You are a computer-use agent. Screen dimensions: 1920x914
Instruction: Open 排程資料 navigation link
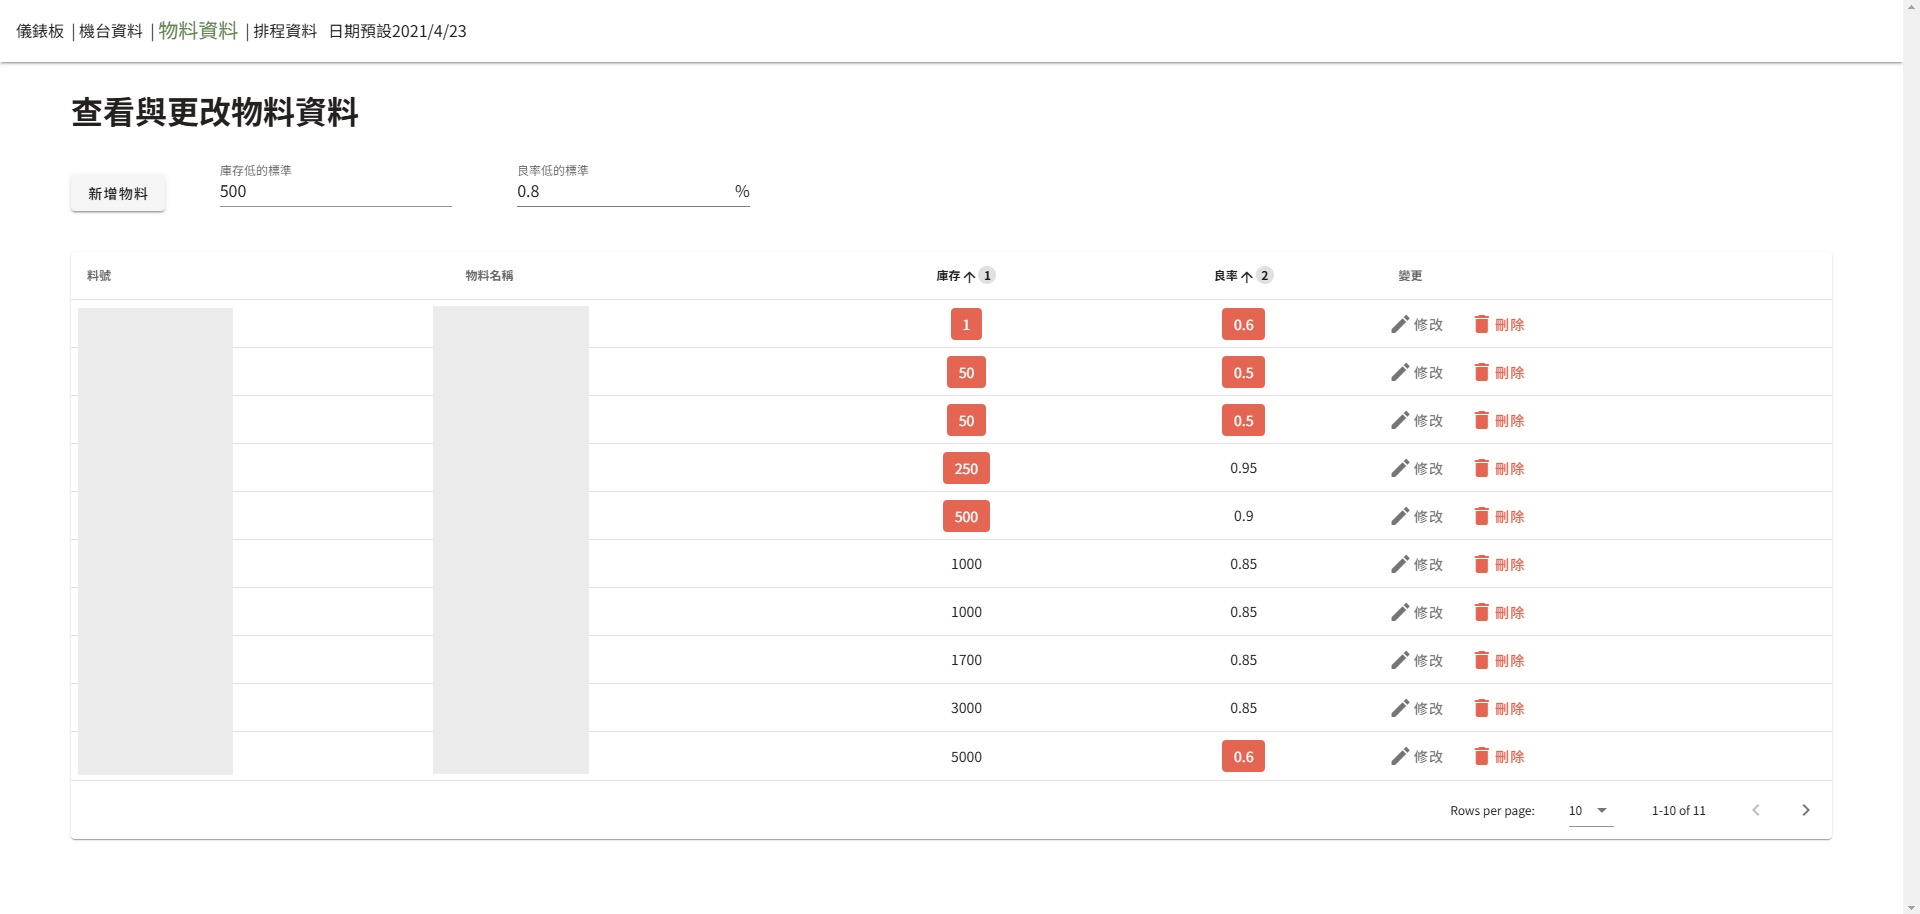point(285,31)
